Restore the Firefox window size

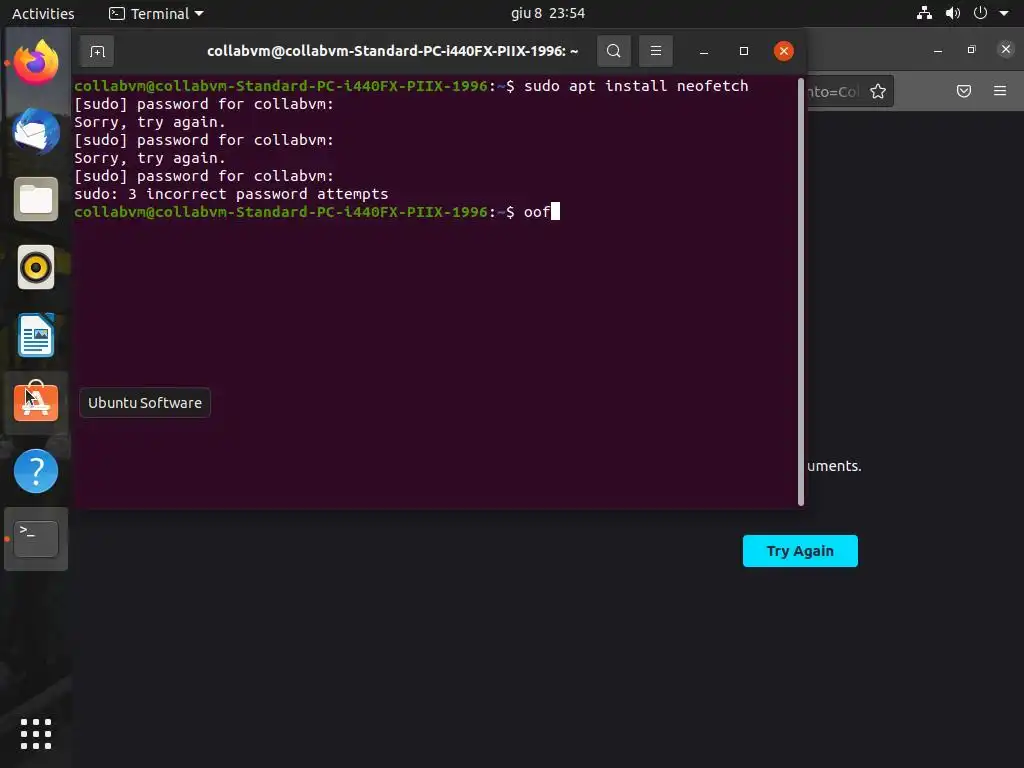(x=972, y=50)
